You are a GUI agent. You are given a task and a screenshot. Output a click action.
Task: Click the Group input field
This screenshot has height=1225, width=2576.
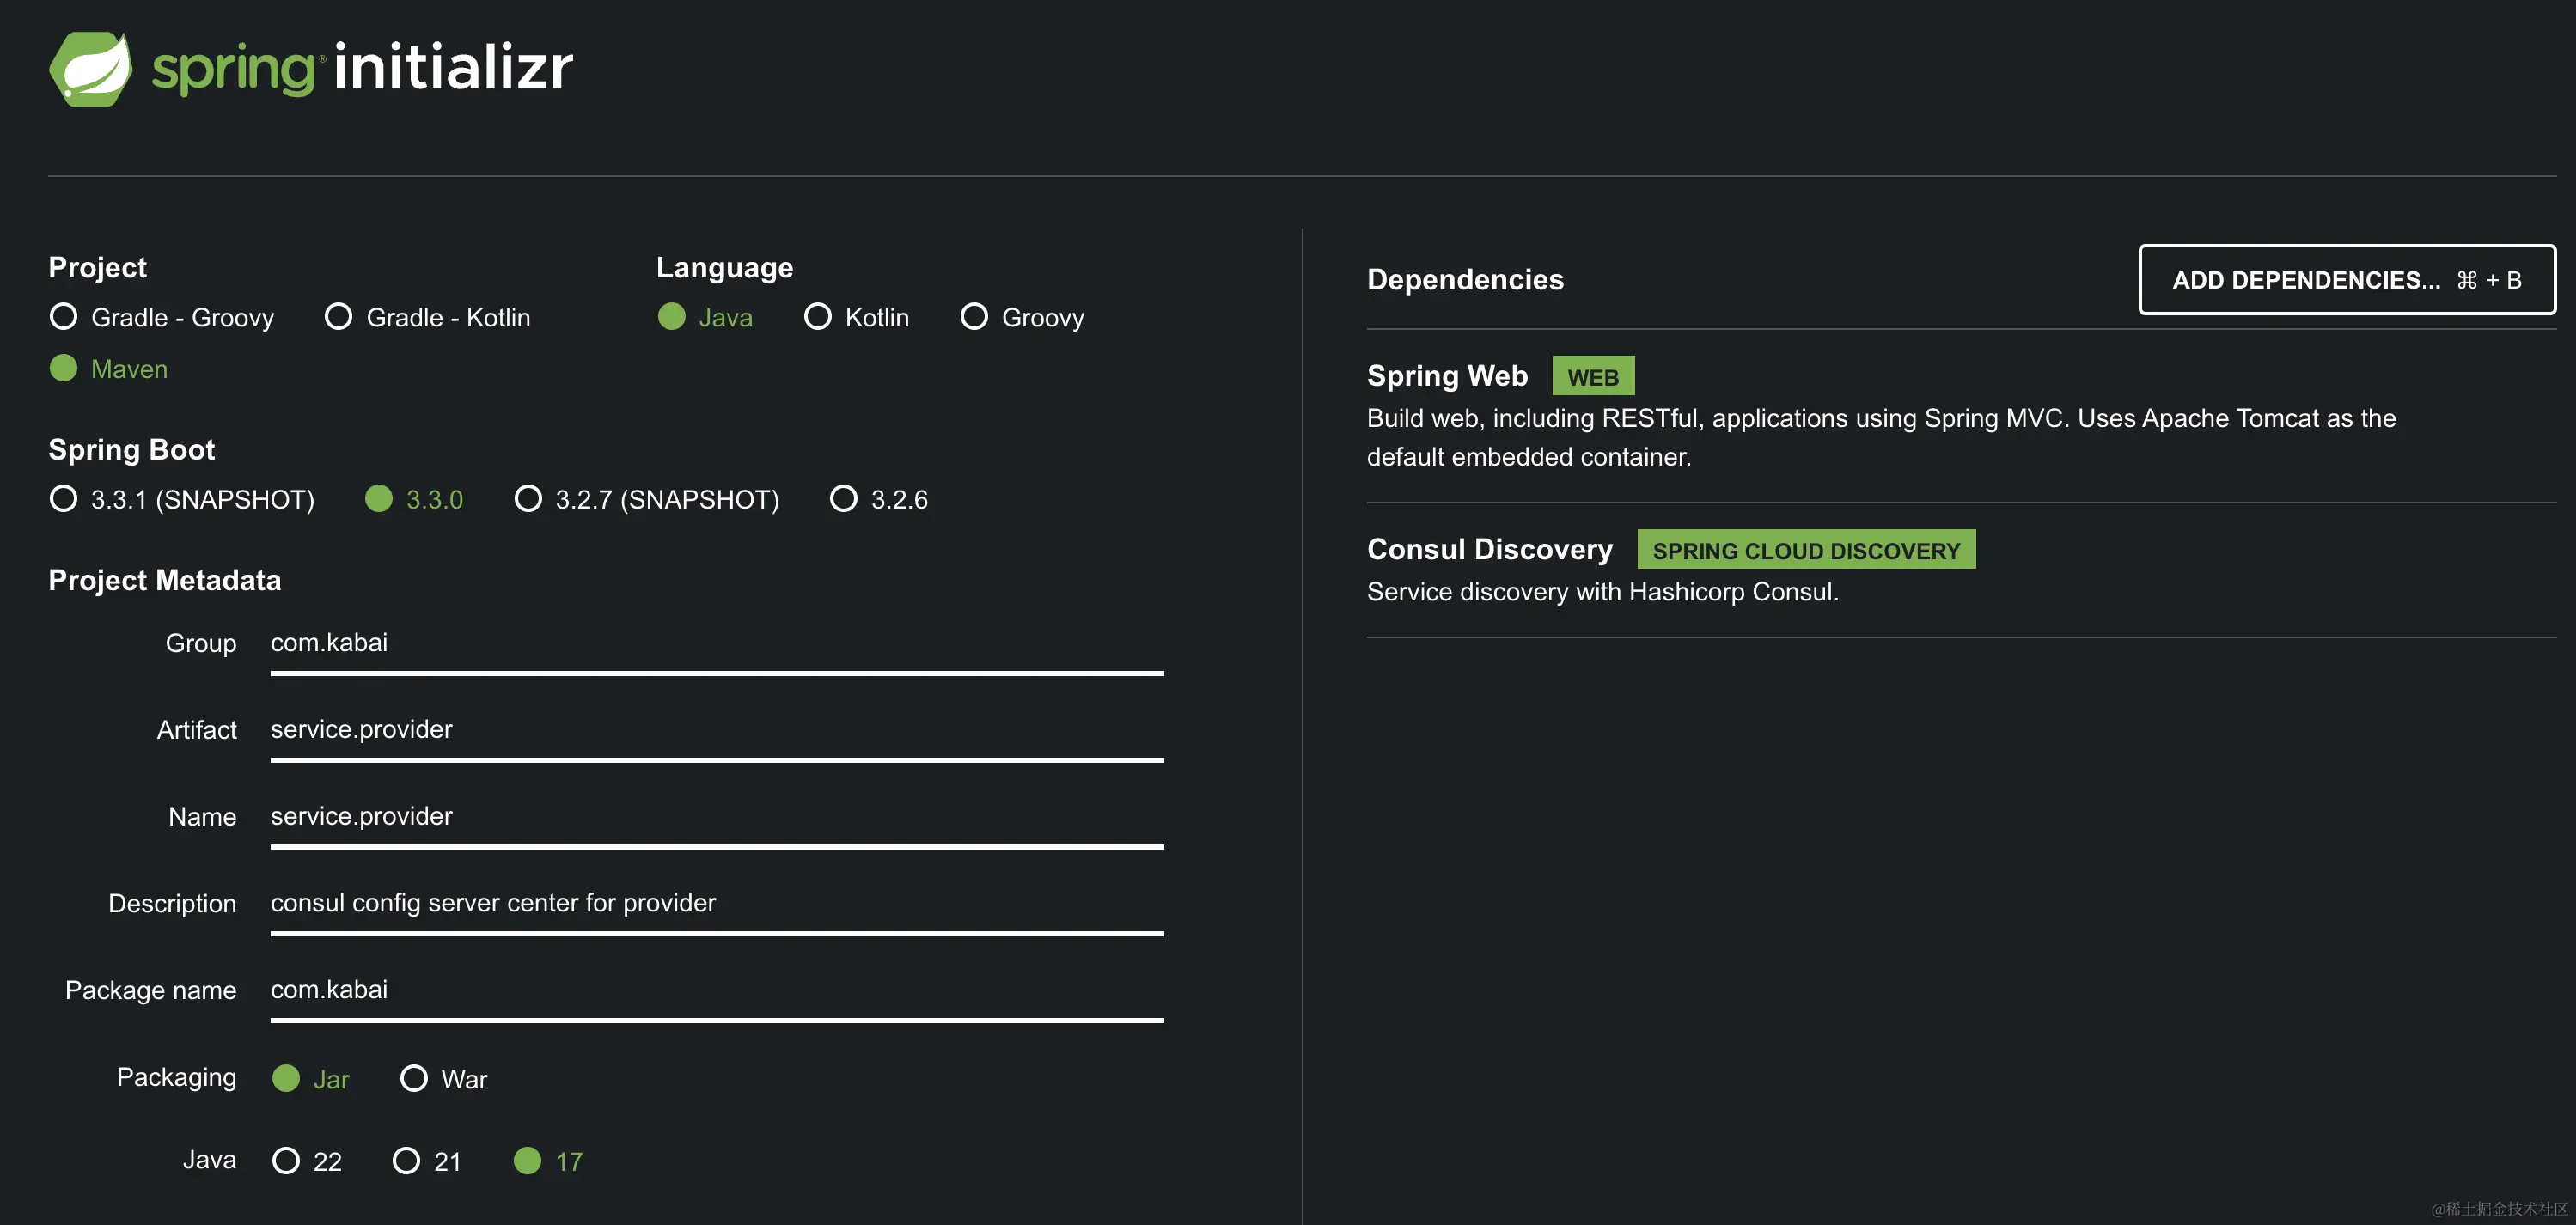point(716,643)
